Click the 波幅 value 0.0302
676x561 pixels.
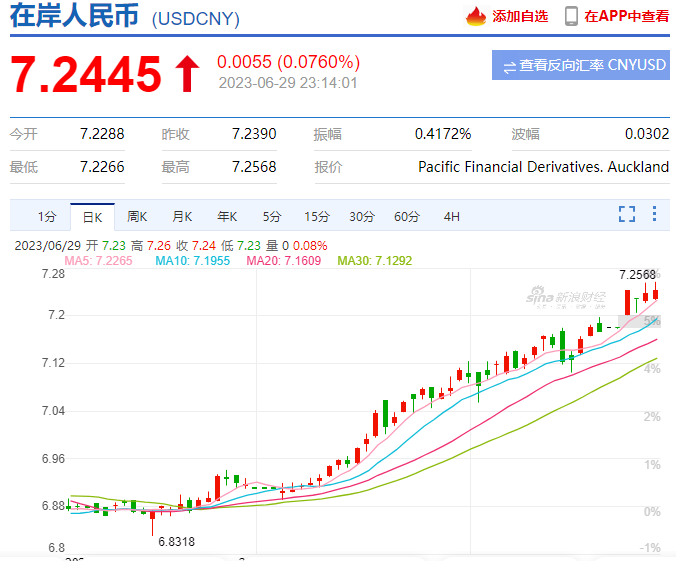647,134
